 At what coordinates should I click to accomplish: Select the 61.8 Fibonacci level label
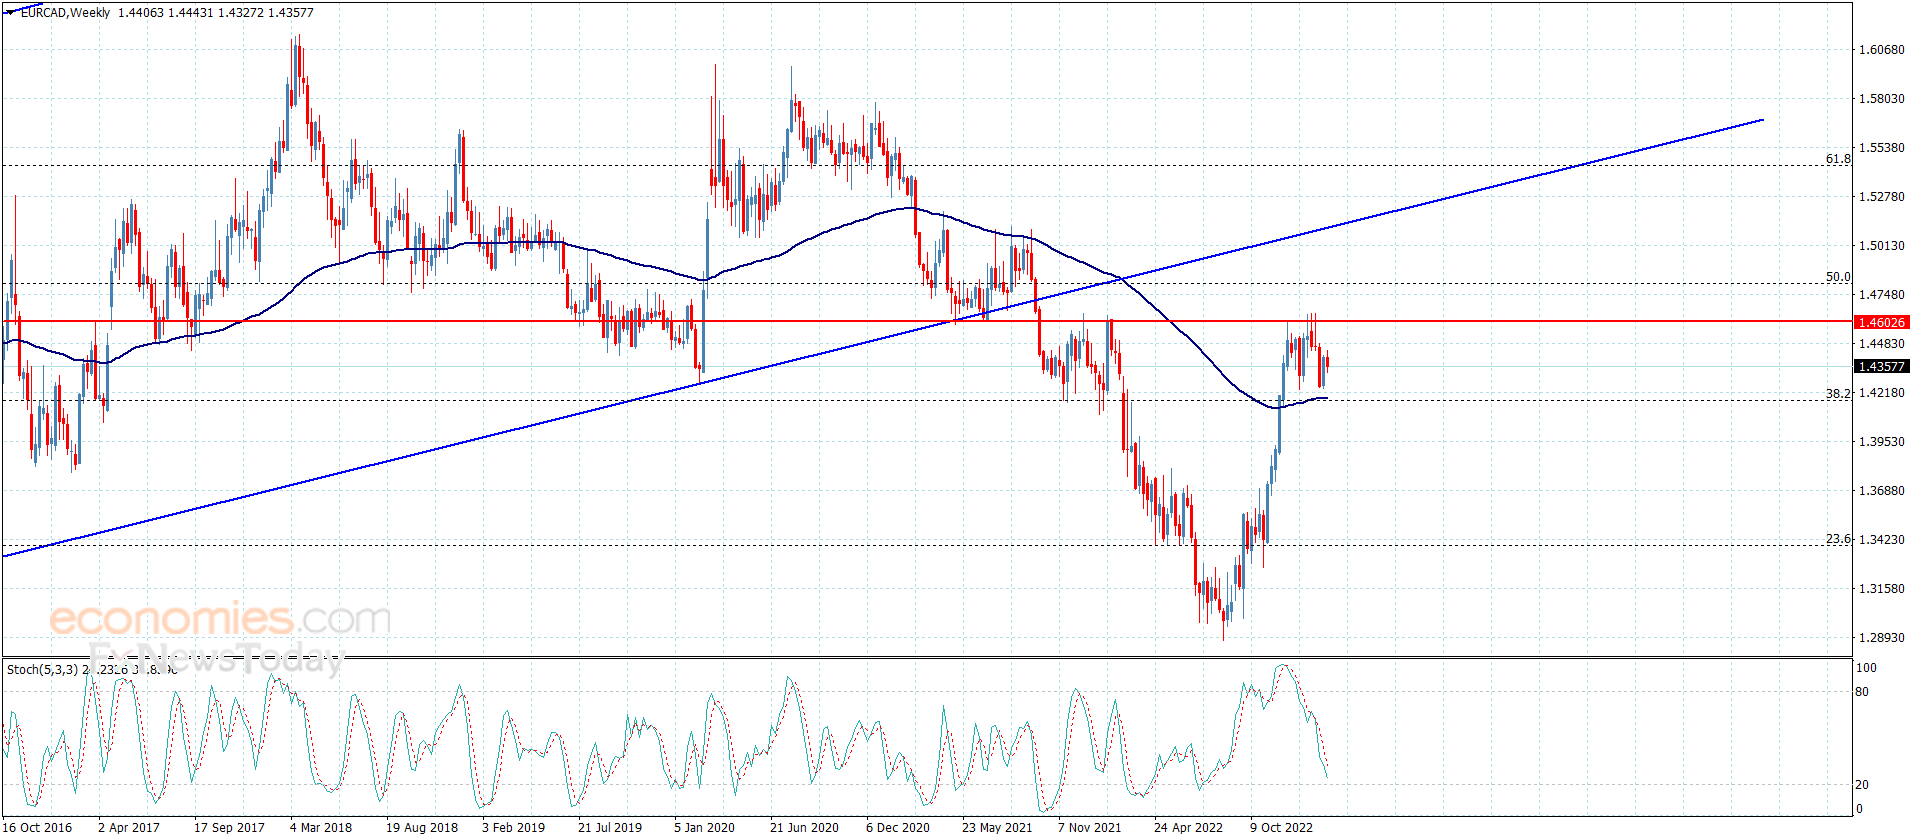(1838, 159)
